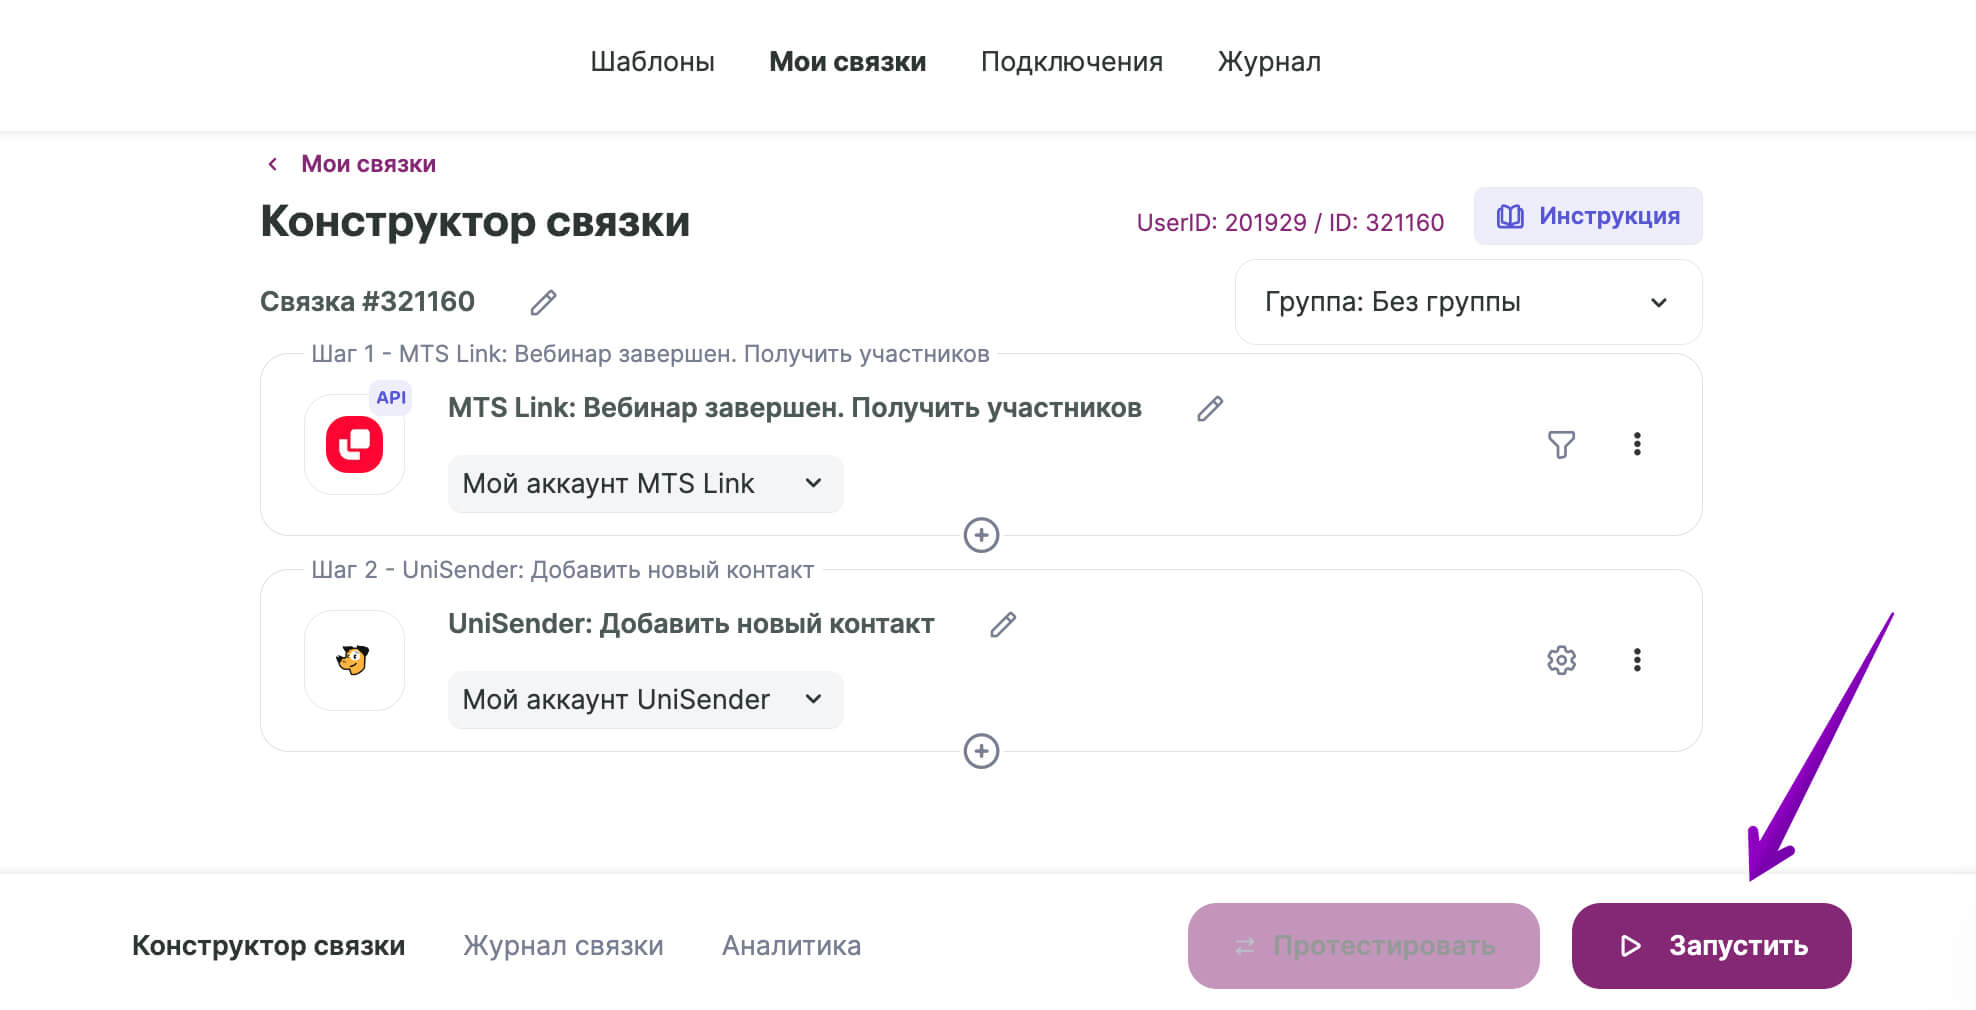Image resolution: width=1976 pixels, height=1010 pixels.
Task: Click the Конструктор связки page heading
Action: (475, 222)
